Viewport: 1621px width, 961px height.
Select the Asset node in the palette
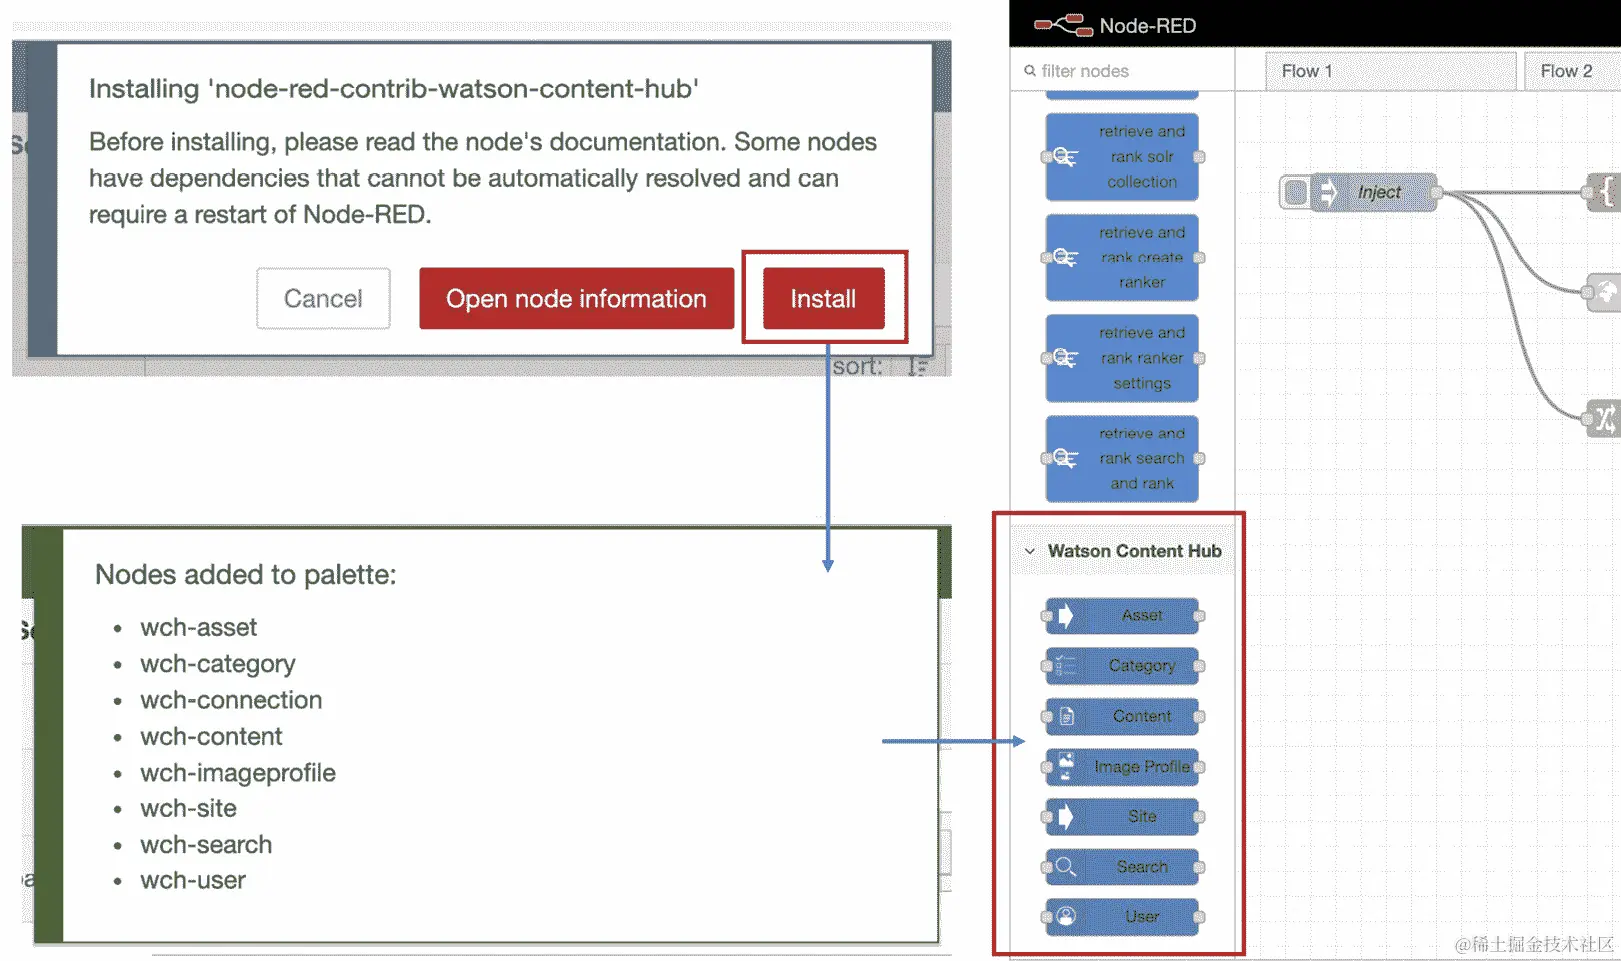pyautogui.click(x=1122, y=615)
